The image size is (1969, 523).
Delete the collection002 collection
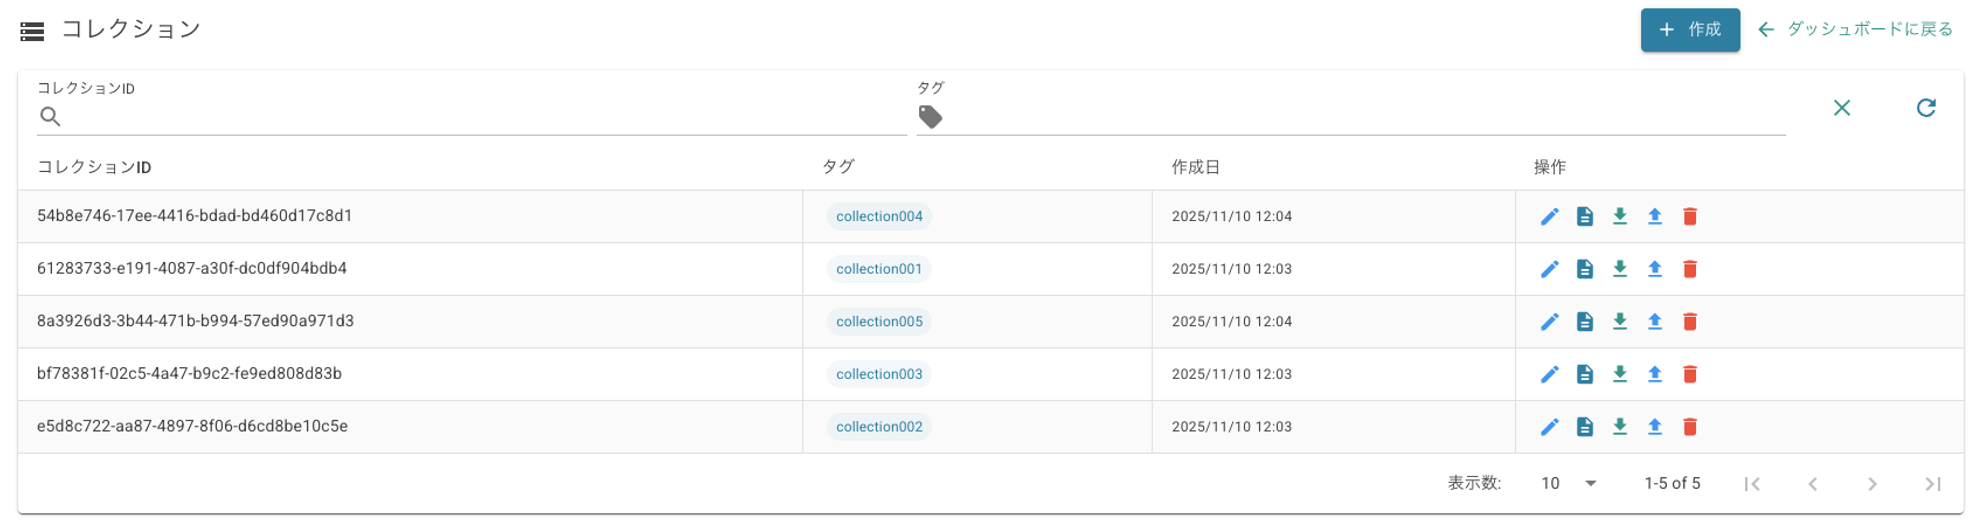tap(1689, 427)
